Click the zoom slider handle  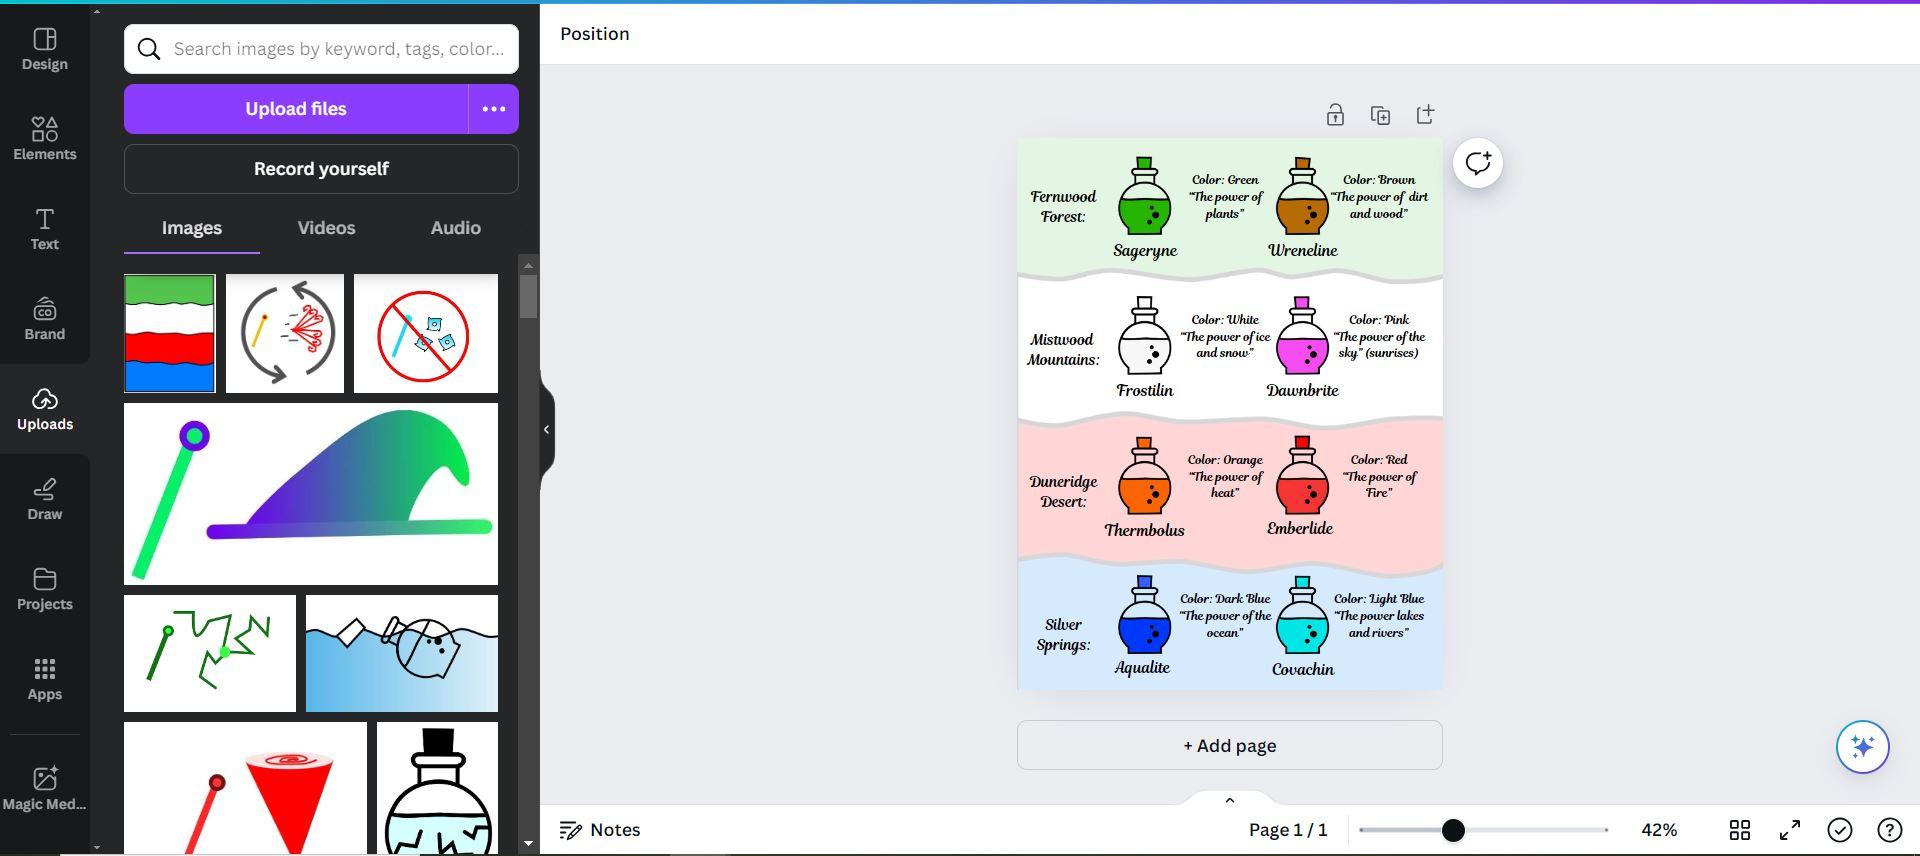tap(1453, 830)
